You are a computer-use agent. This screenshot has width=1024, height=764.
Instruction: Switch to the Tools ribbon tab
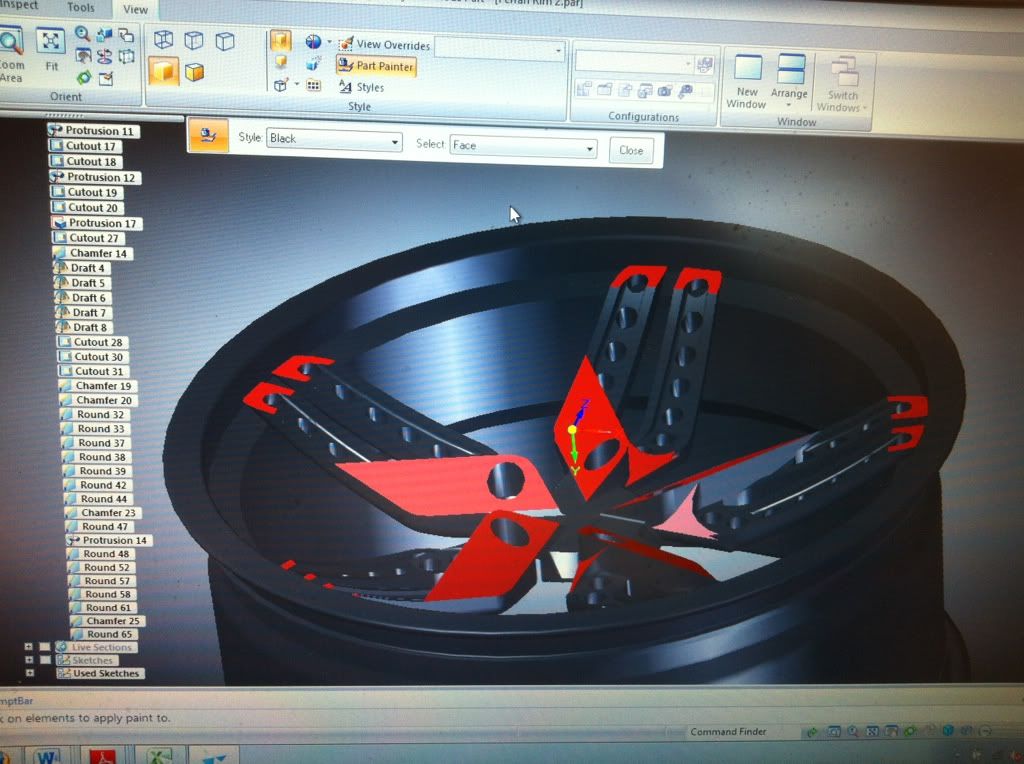[81, 8]
